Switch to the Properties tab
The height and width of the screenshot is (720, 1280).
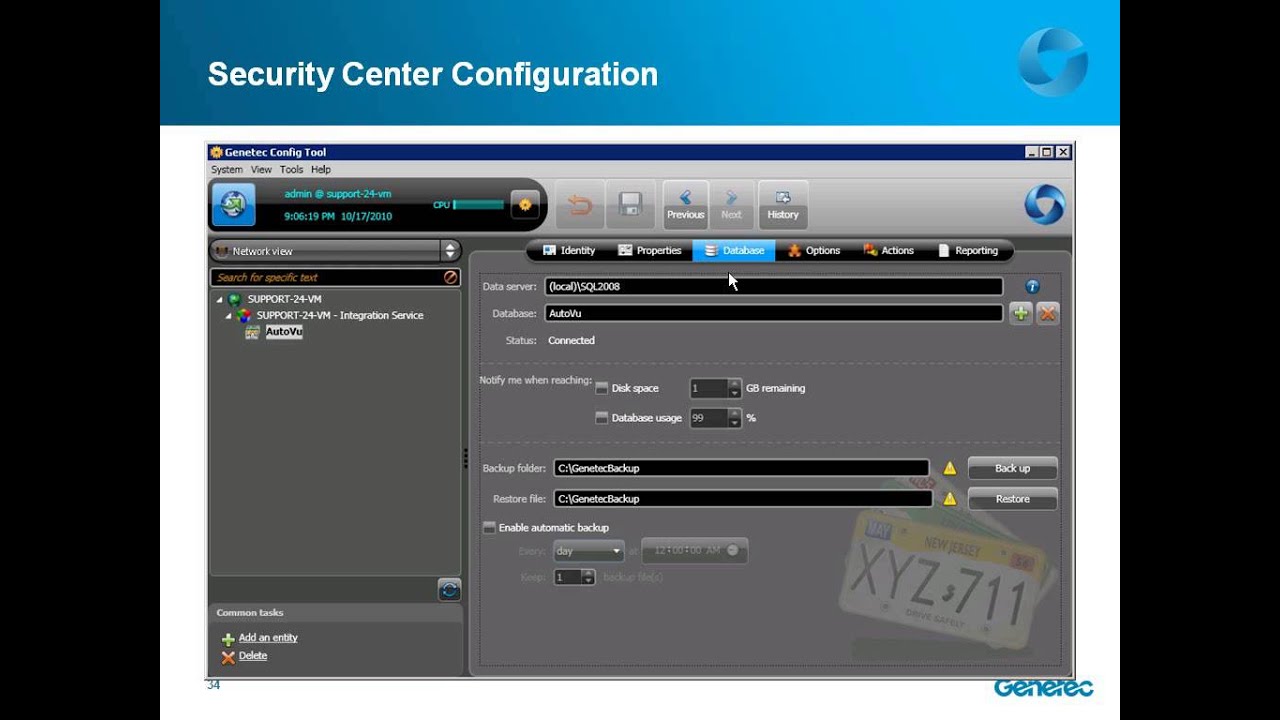pos(650,251)
